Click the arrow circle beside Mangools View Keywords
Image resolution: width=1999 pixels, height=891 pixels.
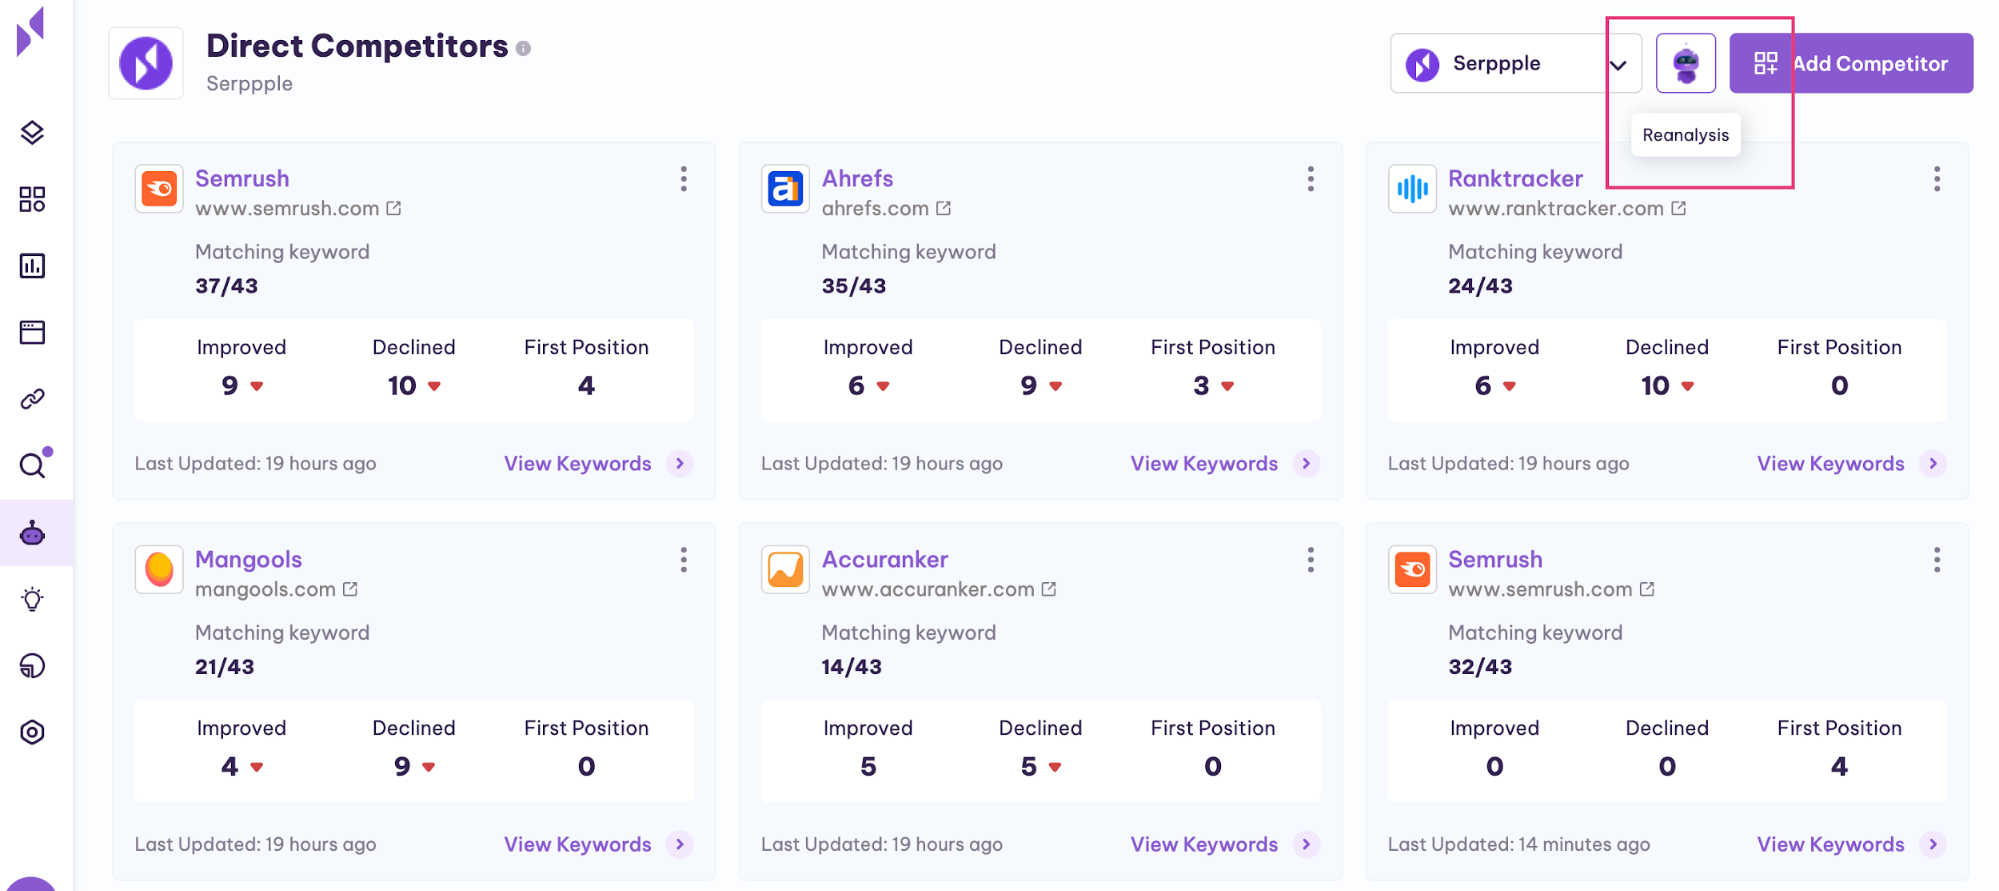680,844
